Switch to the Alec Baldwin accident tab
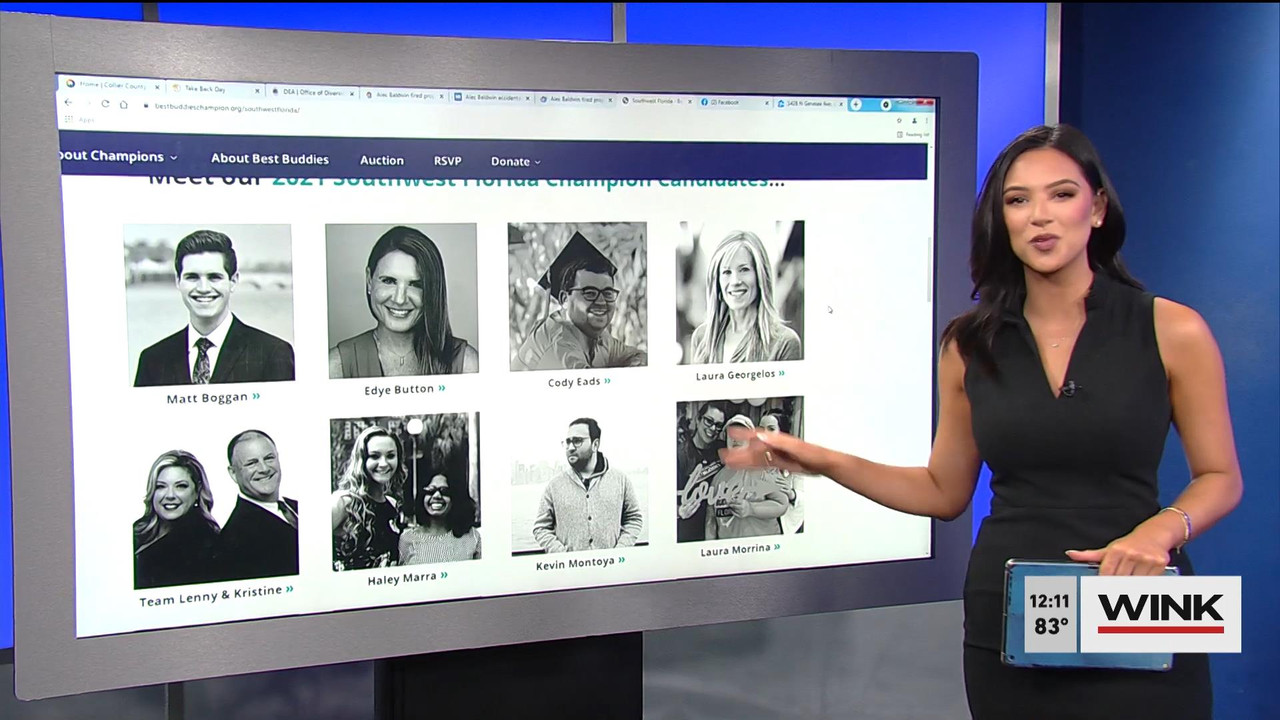This screenshot has width=1280, height=720. [493, 97]
